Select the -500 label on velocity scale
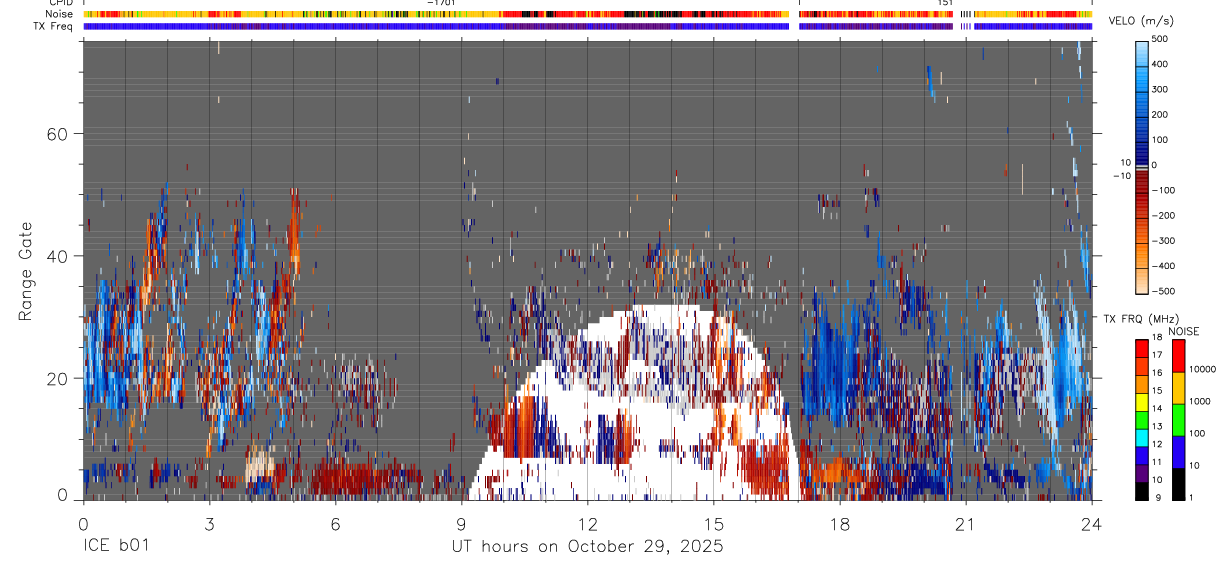 (1164, 291)
